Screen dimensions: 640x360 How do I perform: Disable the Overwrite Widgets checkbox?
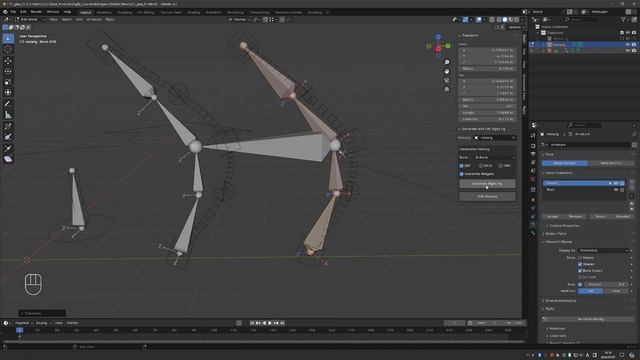tap(462, 174)
